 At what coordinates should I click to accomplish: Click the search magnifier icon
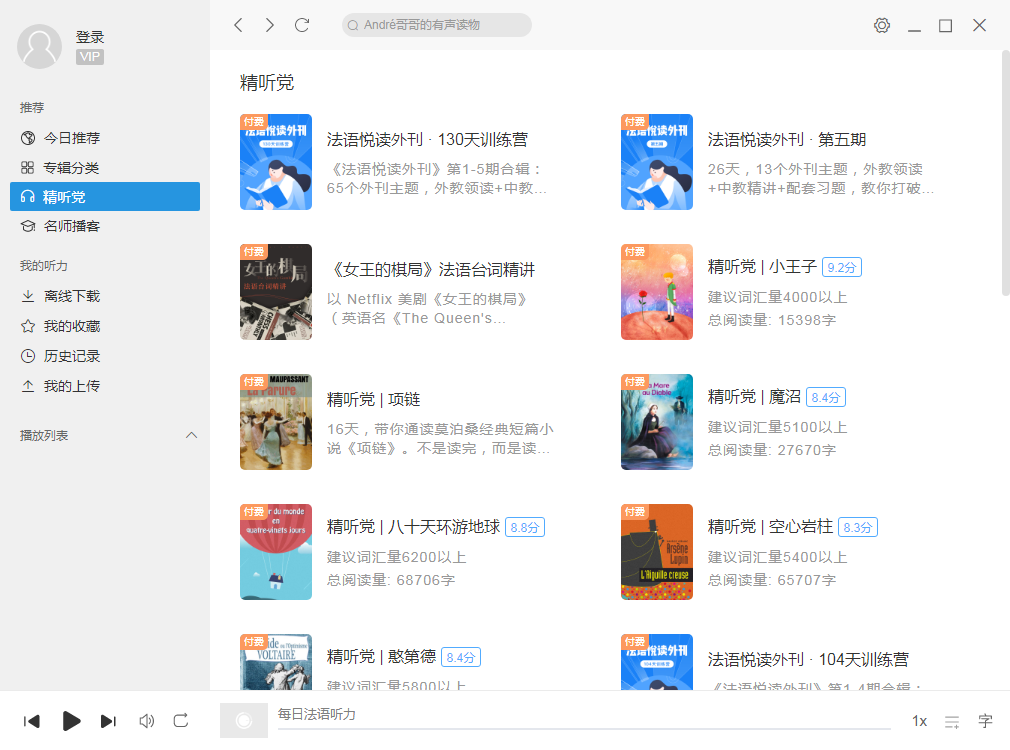(x=353, y=25)
